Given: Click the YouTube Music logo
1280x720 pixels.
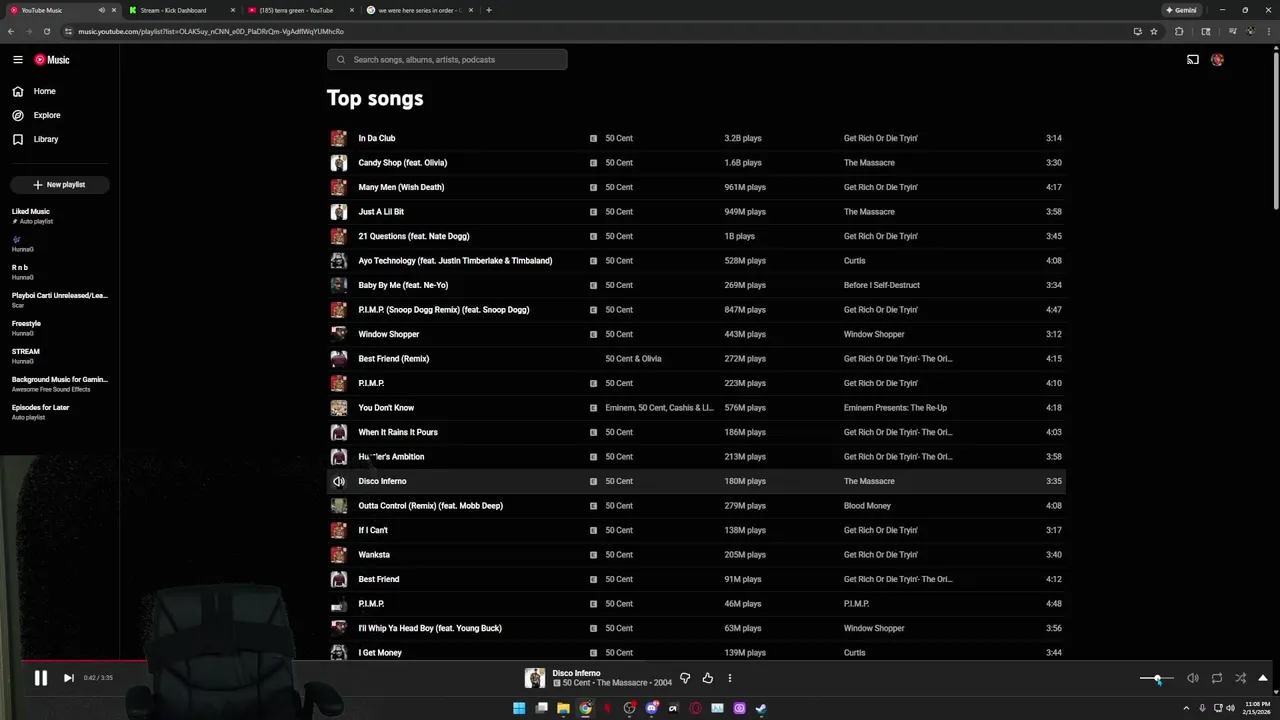Looking at the screenshot, I should 52,60.
